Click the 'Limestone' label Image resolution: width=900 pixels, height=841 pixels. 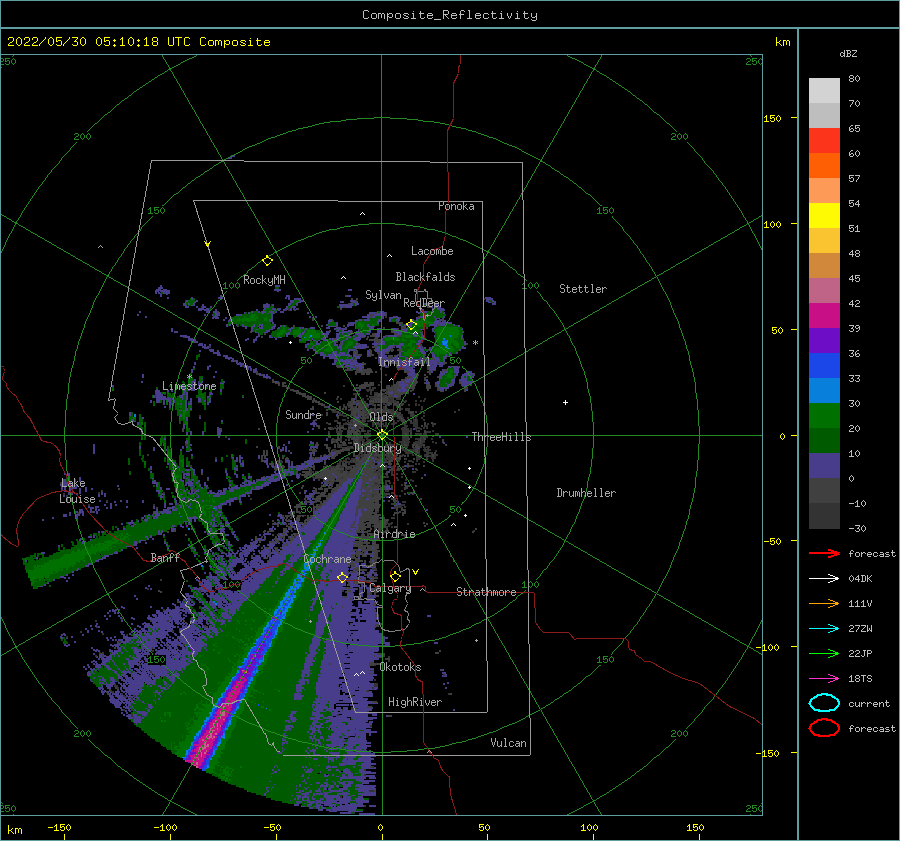189,386
